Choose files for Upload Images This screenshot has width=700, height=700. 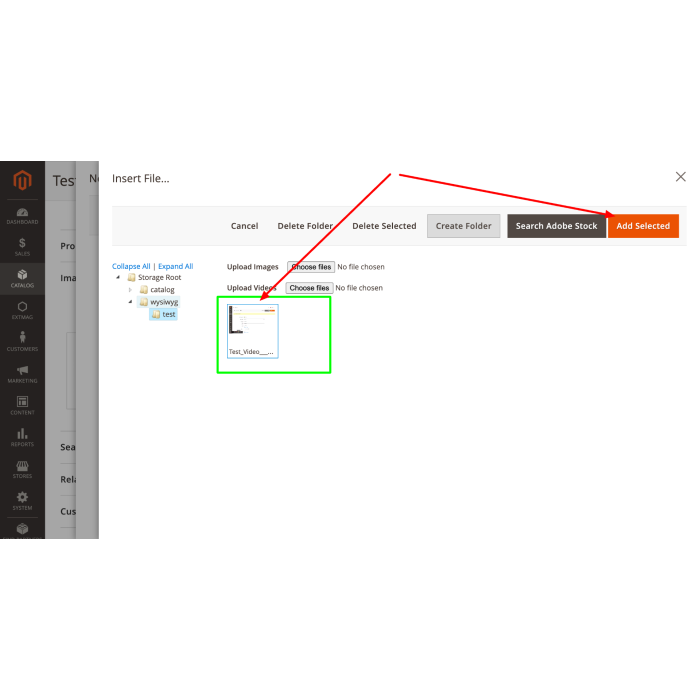point(311,267)
